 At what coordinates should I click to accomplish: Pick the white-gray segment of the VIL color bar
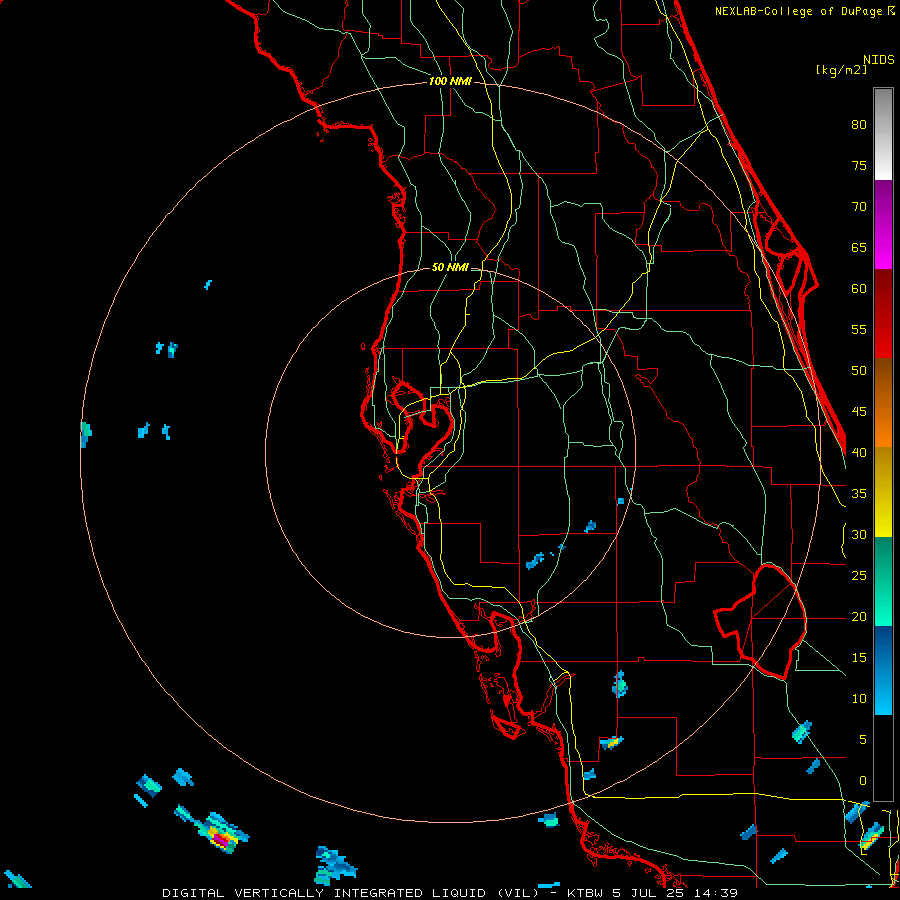pyautogui.click(x=883, y=134)
